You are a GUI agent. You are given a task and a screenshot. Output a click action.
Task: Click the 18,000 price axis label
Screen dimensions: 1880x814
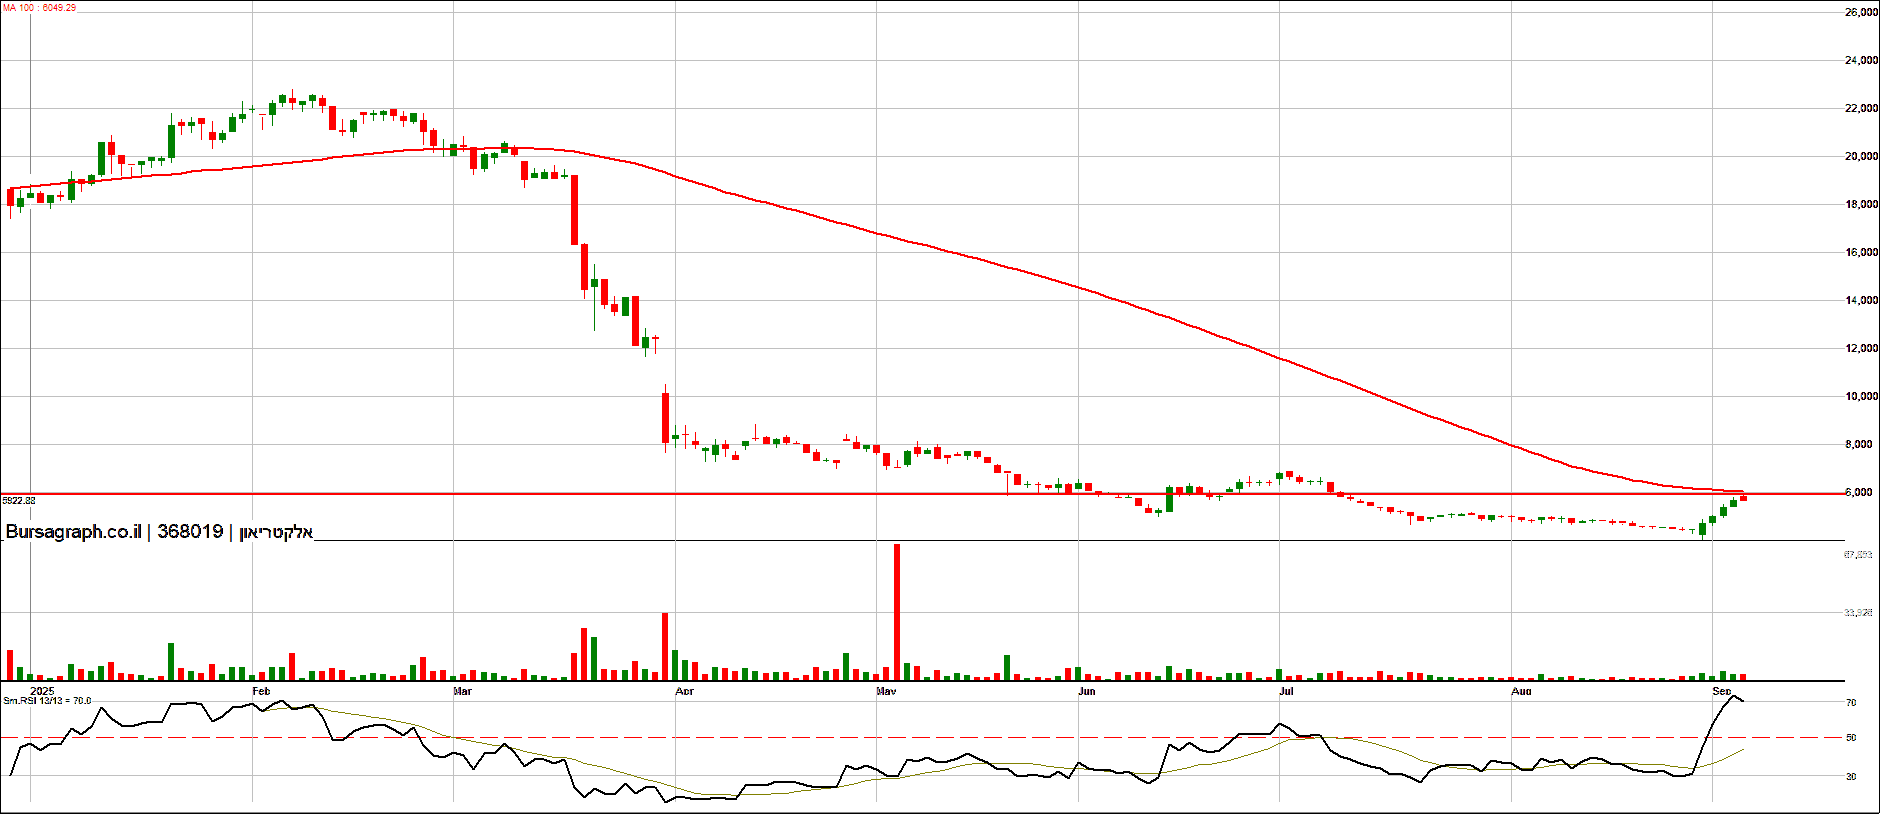[x=1861, y=204]
